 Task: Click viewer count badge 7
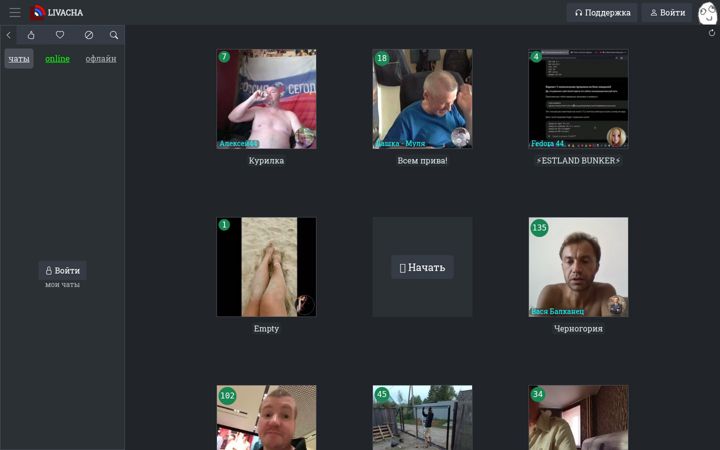click(224, 57)
